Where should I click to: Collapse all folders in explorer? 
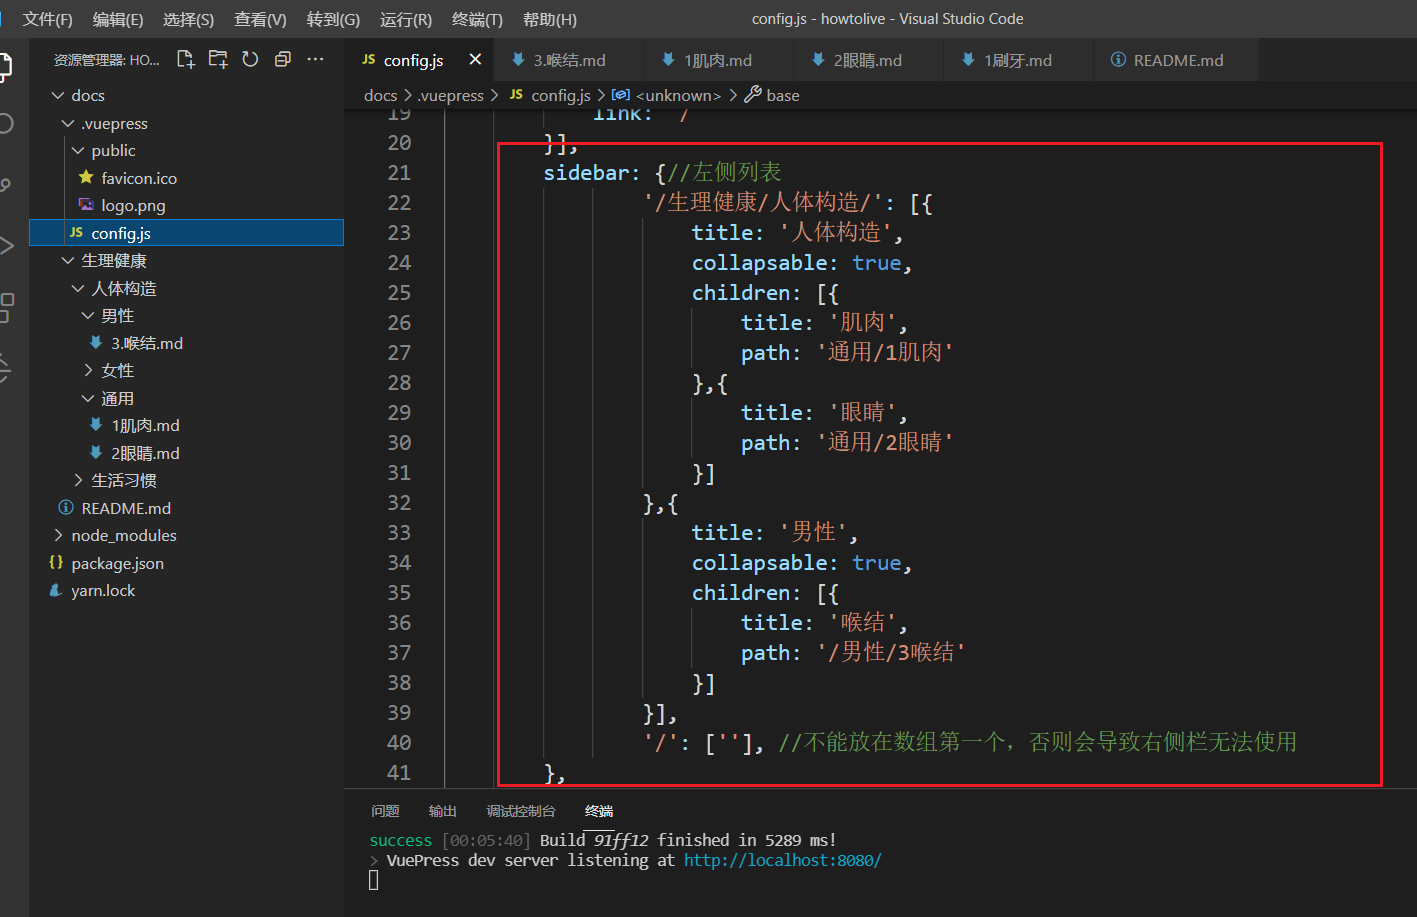coord(283,60)
